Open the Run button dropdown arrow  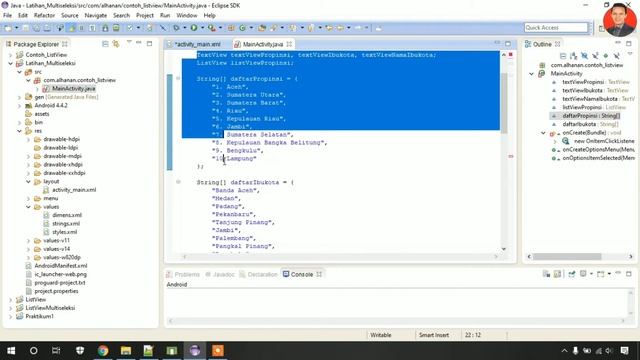coord(202,28)
